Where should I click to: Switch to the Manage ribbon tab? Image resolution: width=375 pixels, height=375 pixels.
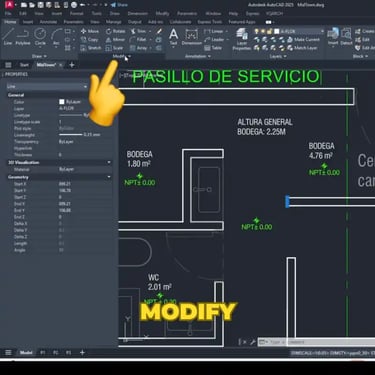(x=114, y=22)
